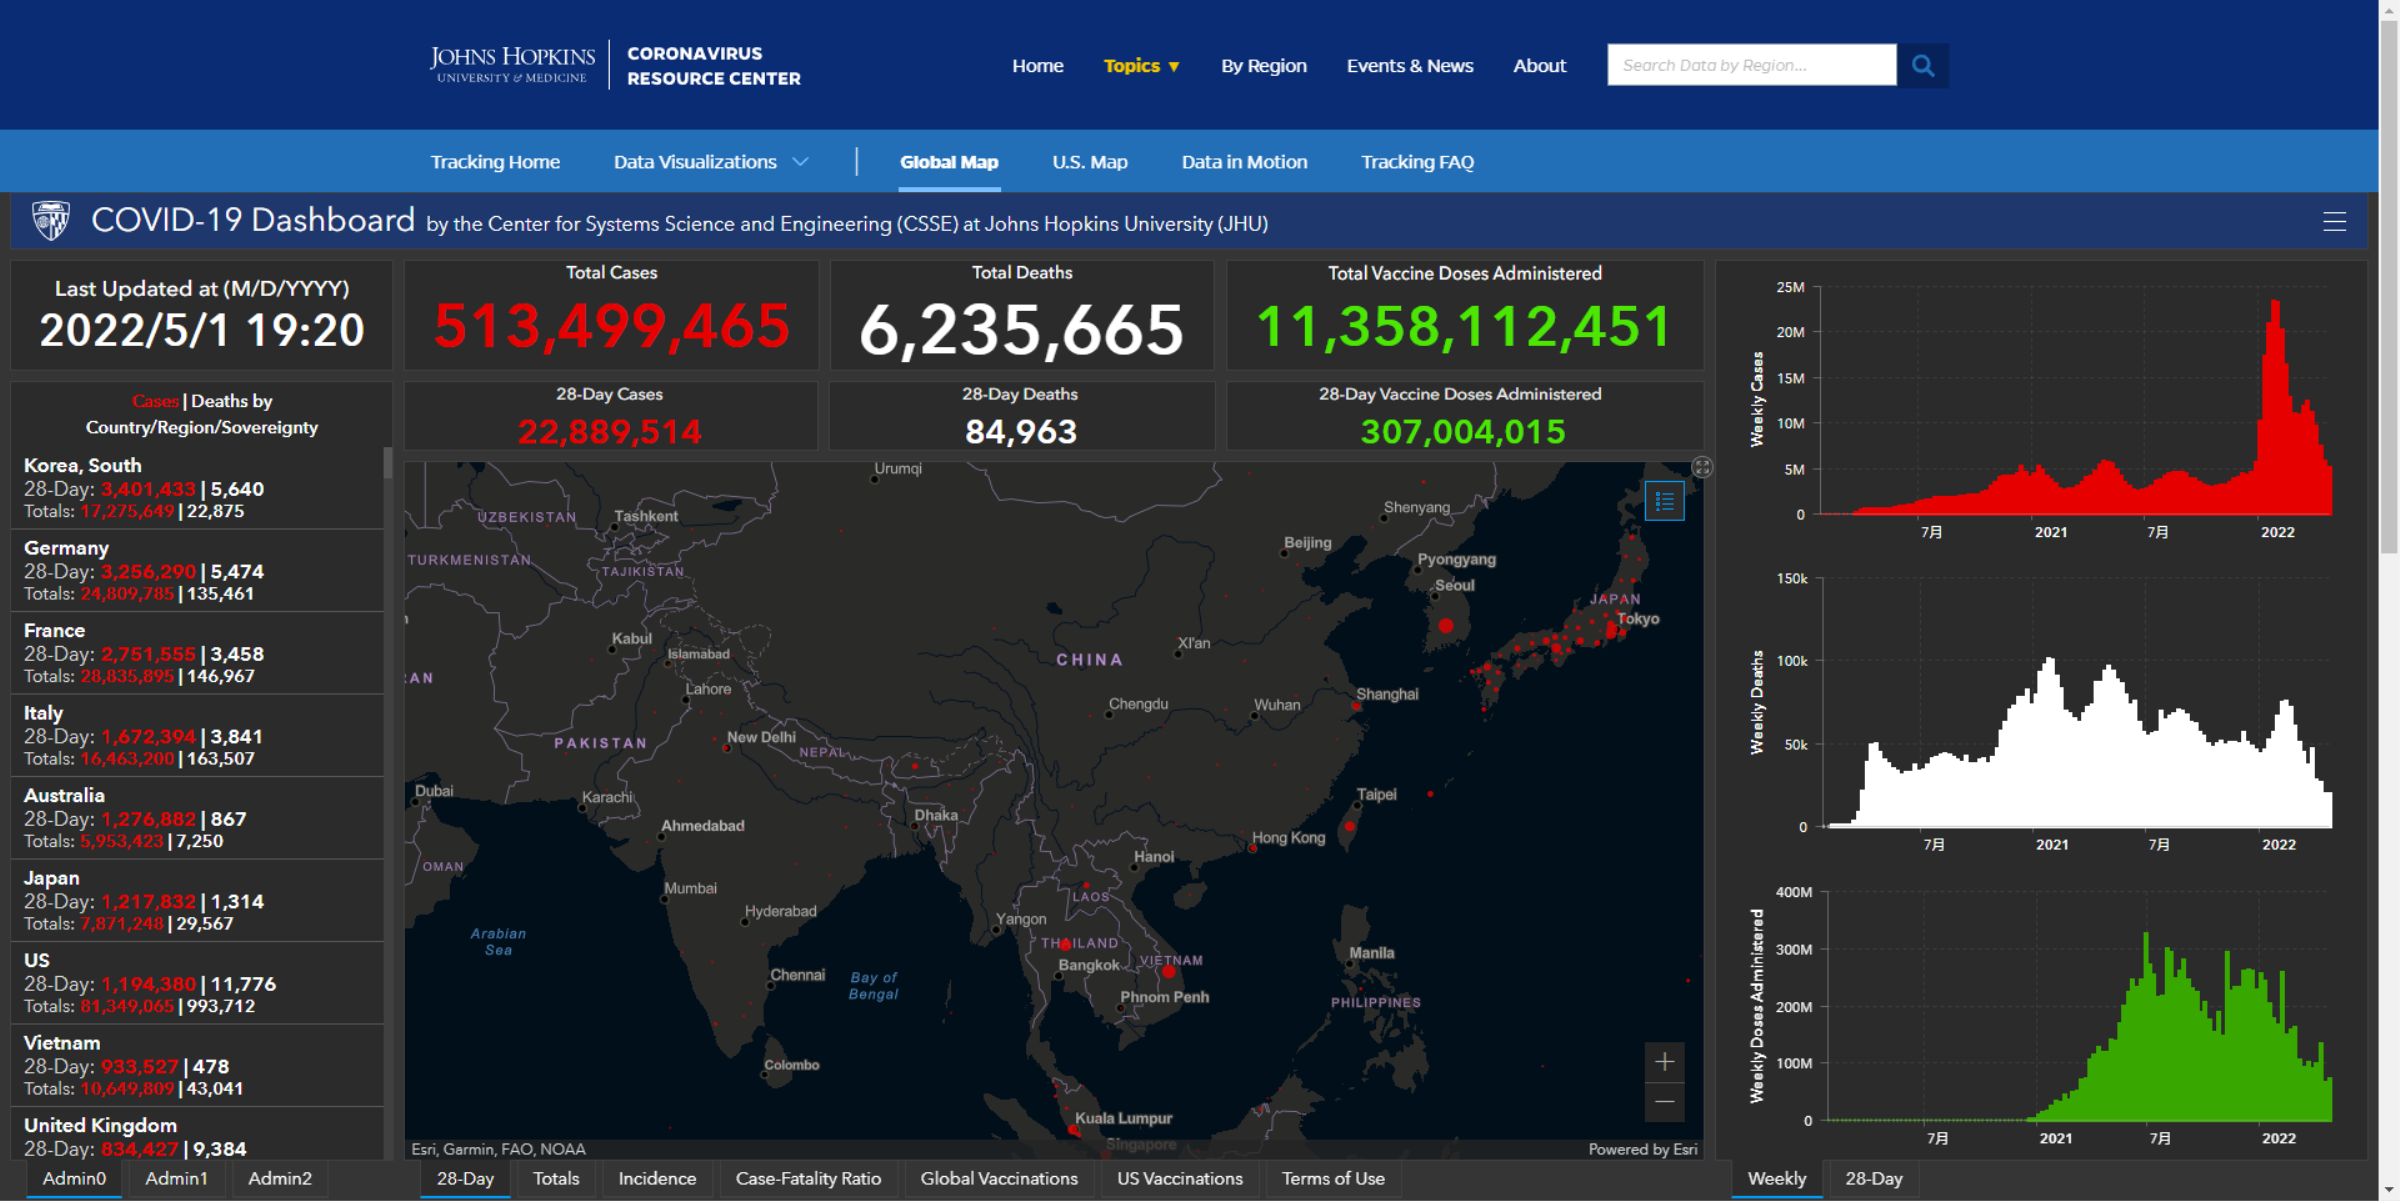2400x1201 pixels.
Task: Open the Case-Fatality Ratio tab
Action: (x=808, y=1179)
